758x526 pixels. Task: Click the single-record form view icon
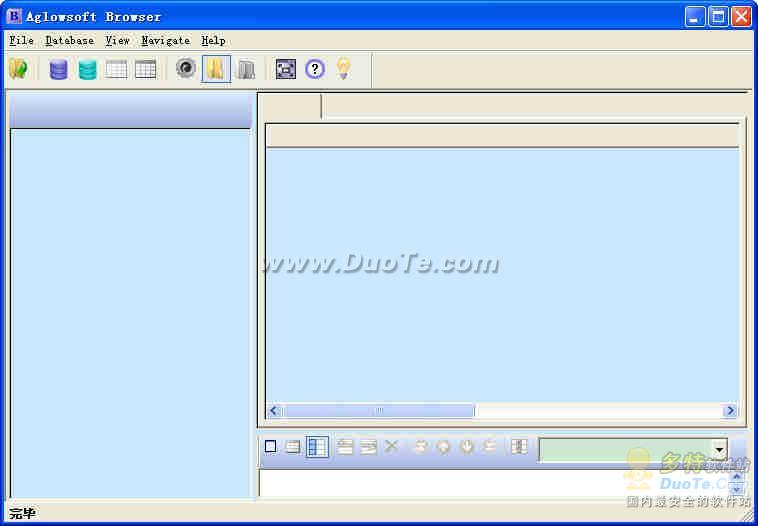[x=292, y=447]
